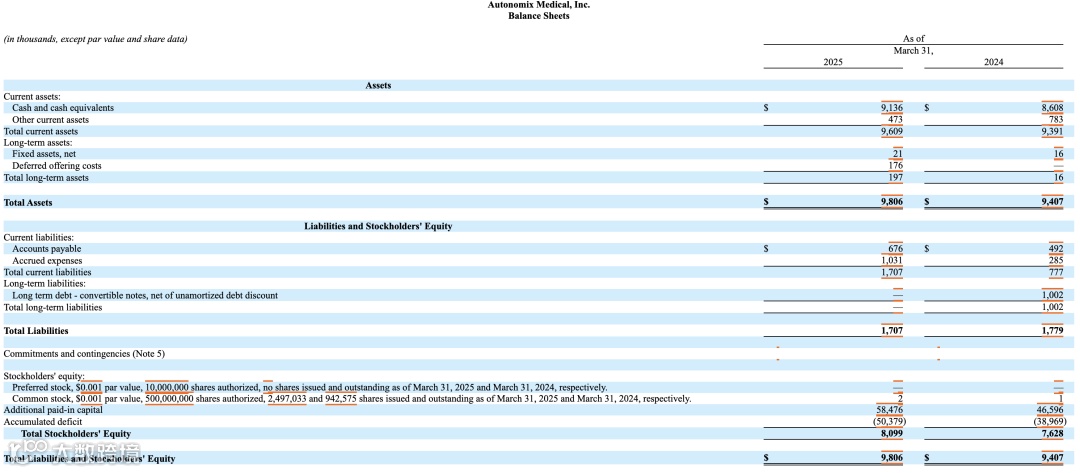Click the 'Accumulated deficit' row label
The height and width of the screenshot is (473, 1080).
tap(43, 422)
